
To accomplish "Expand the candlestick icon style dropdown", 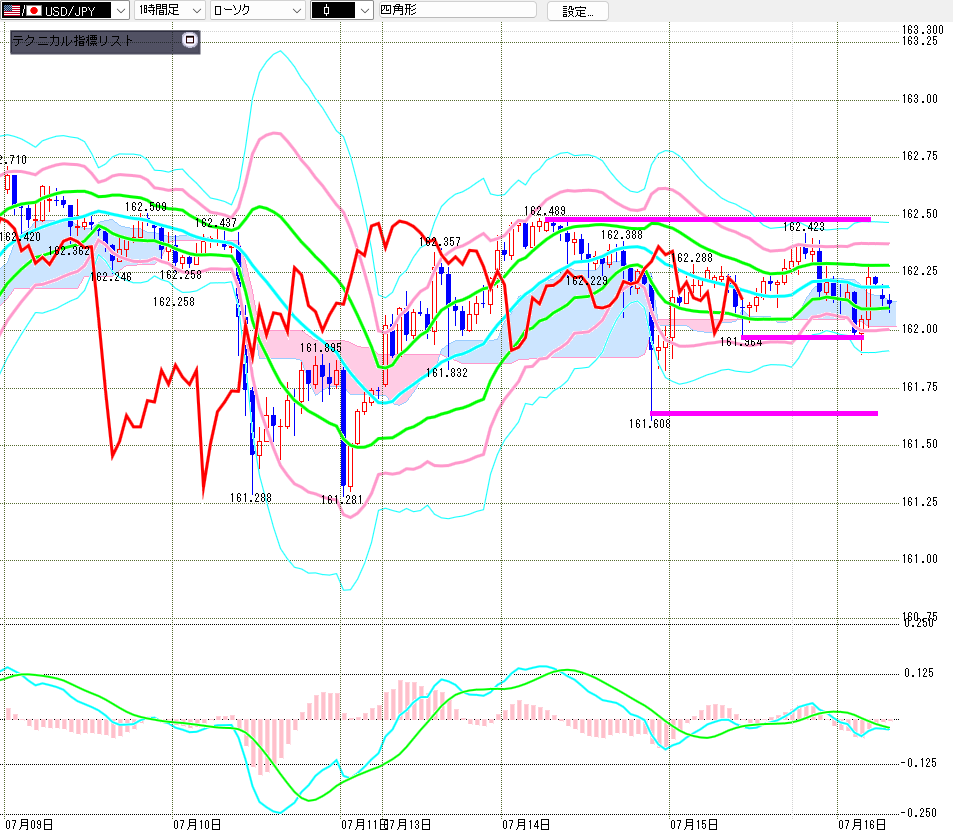I will tap(342, 10).
